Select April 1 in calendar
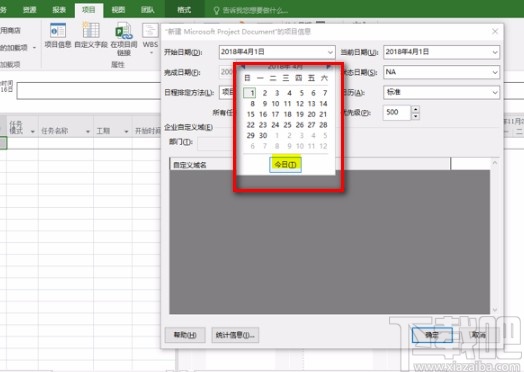524x372 pixels. (250, 93)
